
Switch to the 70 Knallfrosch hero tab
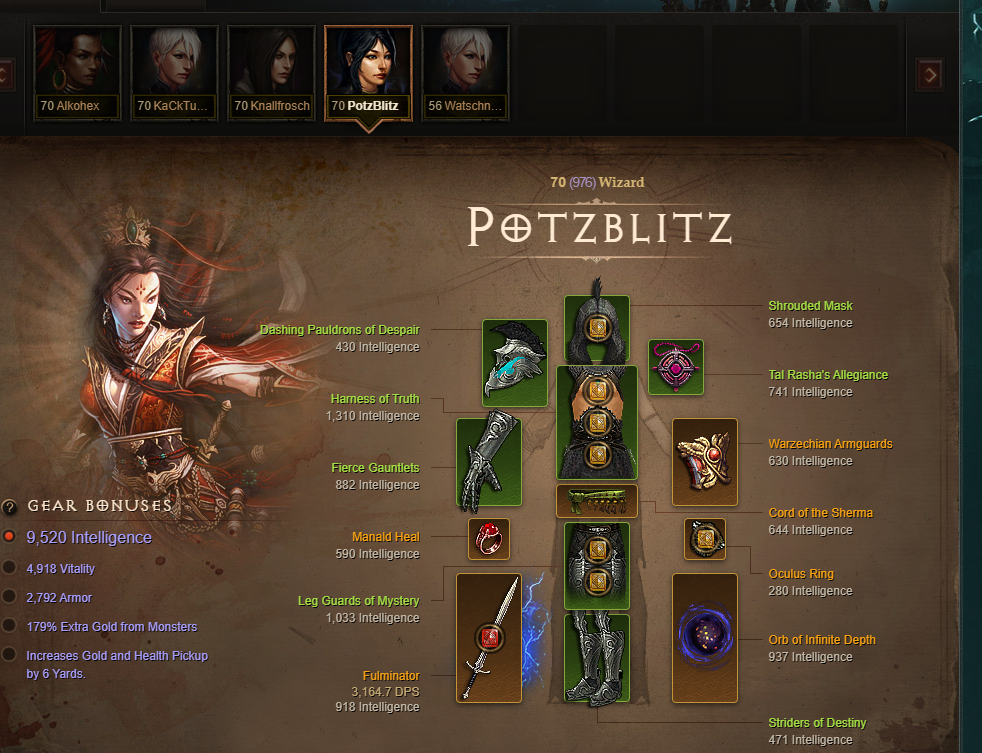click(x=271, y=73)
